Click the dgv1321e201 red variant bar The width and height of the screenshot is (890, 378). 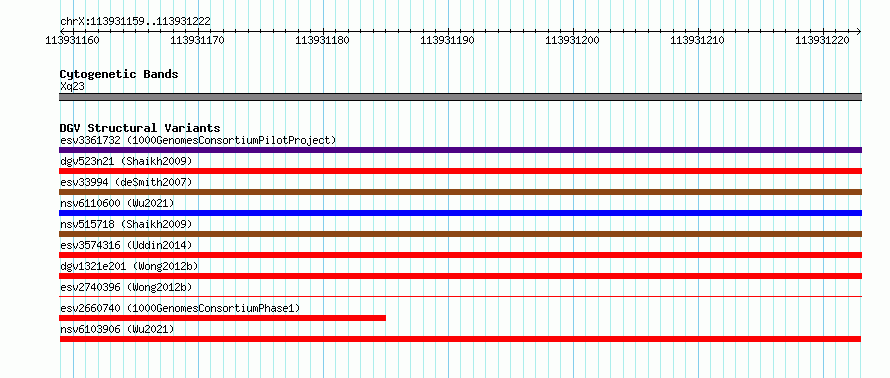[x=460, y=276]
